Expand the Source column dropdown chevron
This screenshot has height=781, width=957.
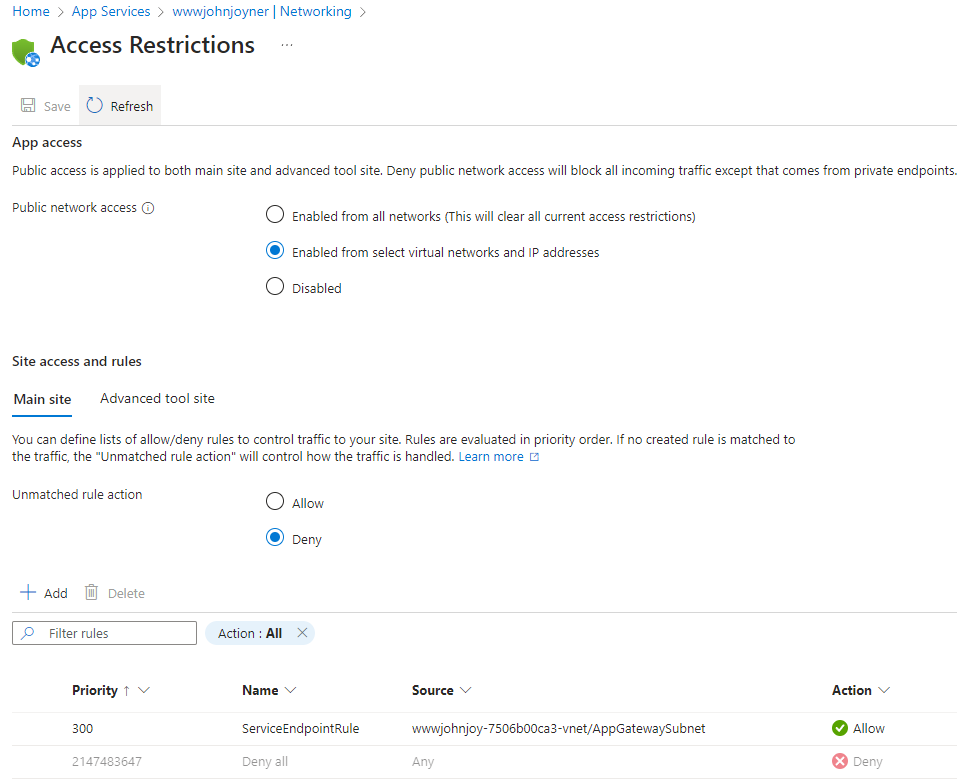pyautogui.click(x=466, y=690)
